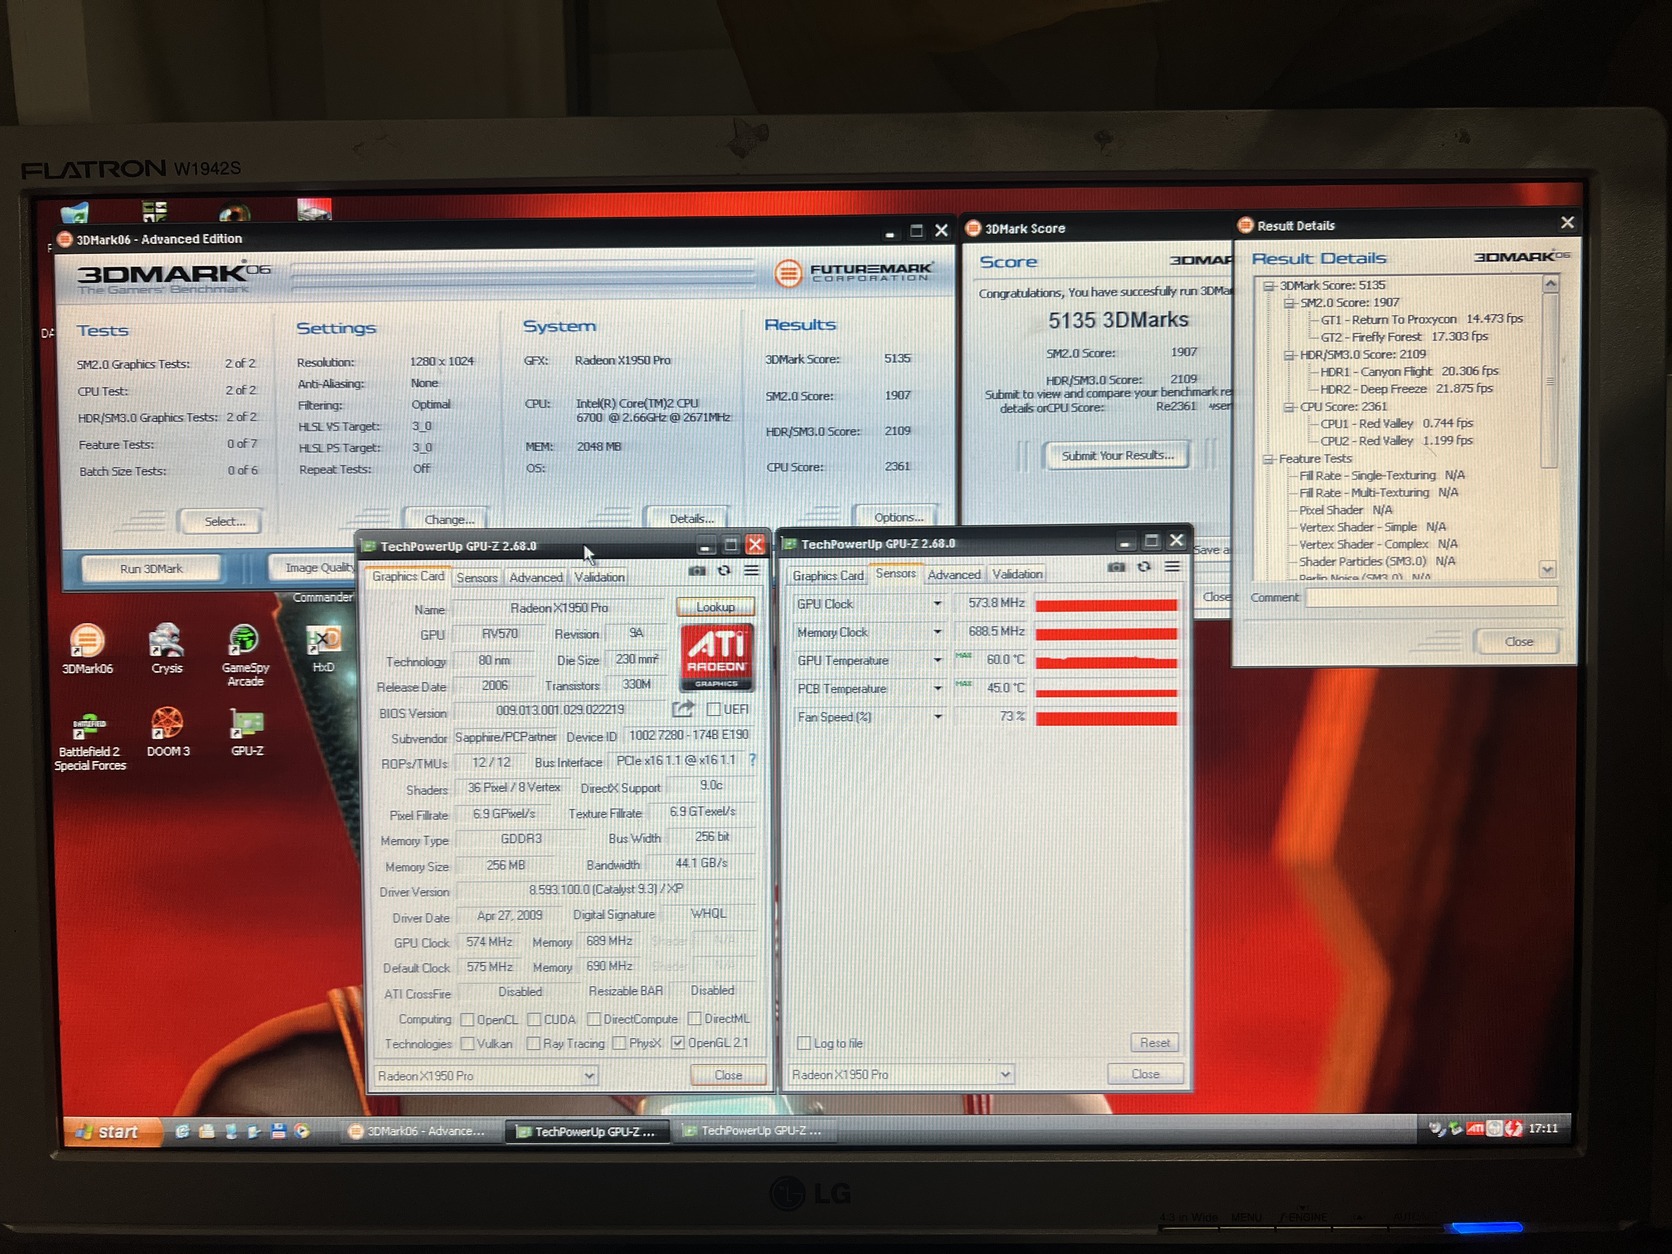Click the Submit Your Results... button
The image size is (1672, 1254).
1117,456
